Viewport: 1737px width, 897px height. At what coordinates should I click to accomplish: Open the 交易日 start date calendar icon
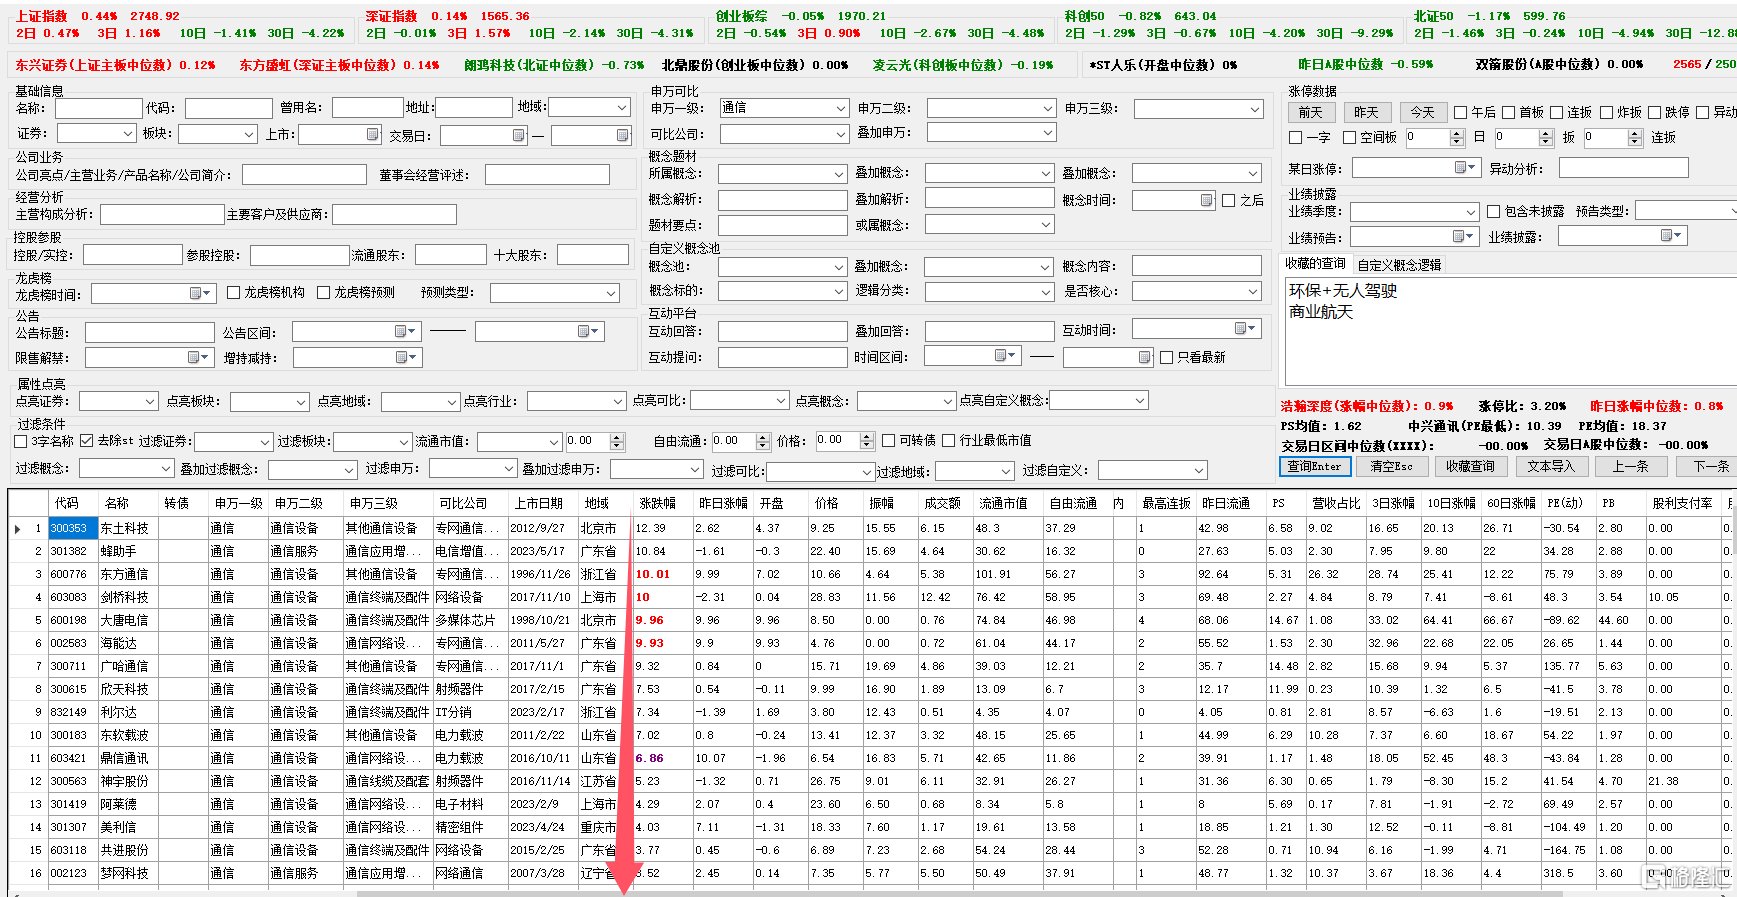[518, 135]
